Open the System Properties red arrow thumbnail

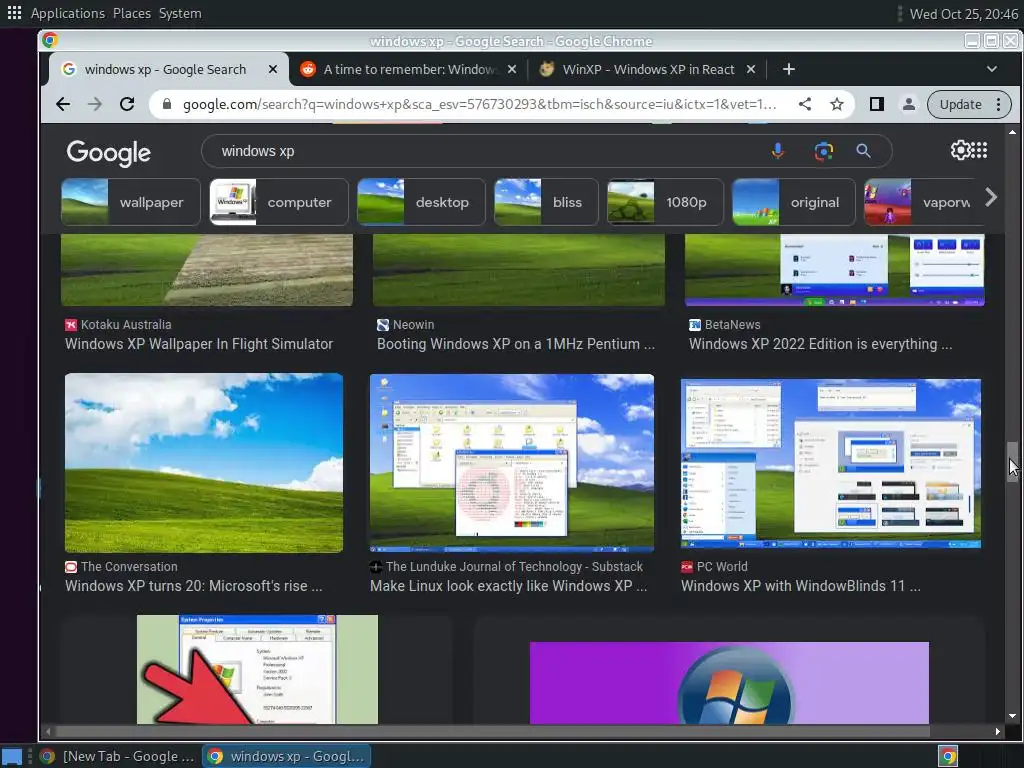257,669
